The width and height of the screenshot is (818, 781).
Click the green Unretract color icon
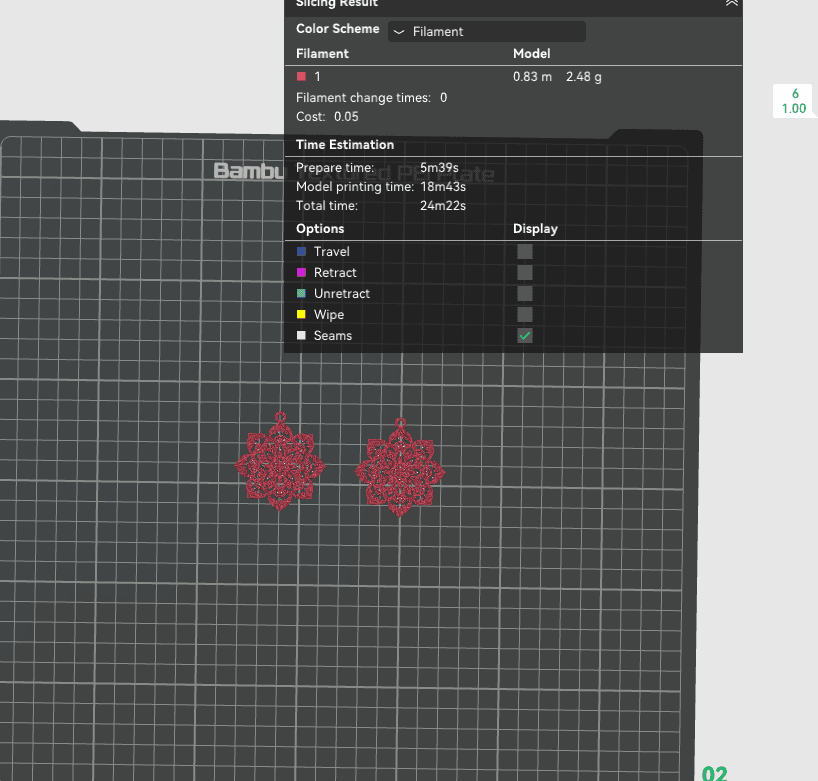(301, 293)
